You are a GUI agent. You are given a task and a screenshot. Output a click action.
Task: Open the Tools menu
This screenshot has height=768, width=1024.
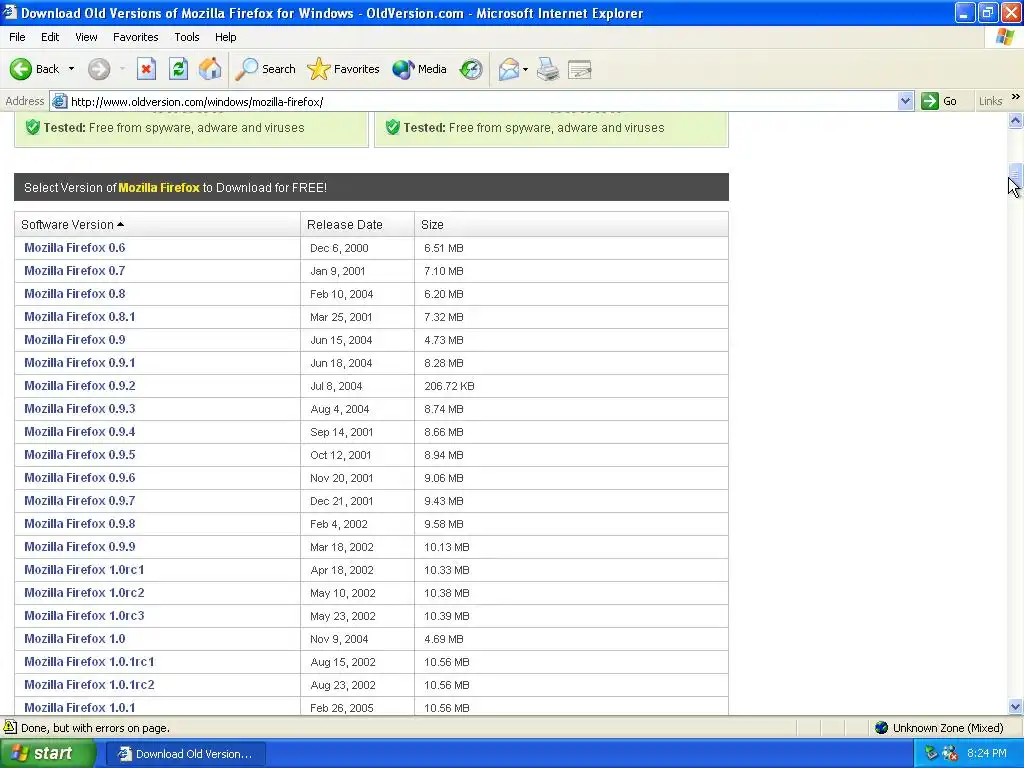click(x=187, y=37)
